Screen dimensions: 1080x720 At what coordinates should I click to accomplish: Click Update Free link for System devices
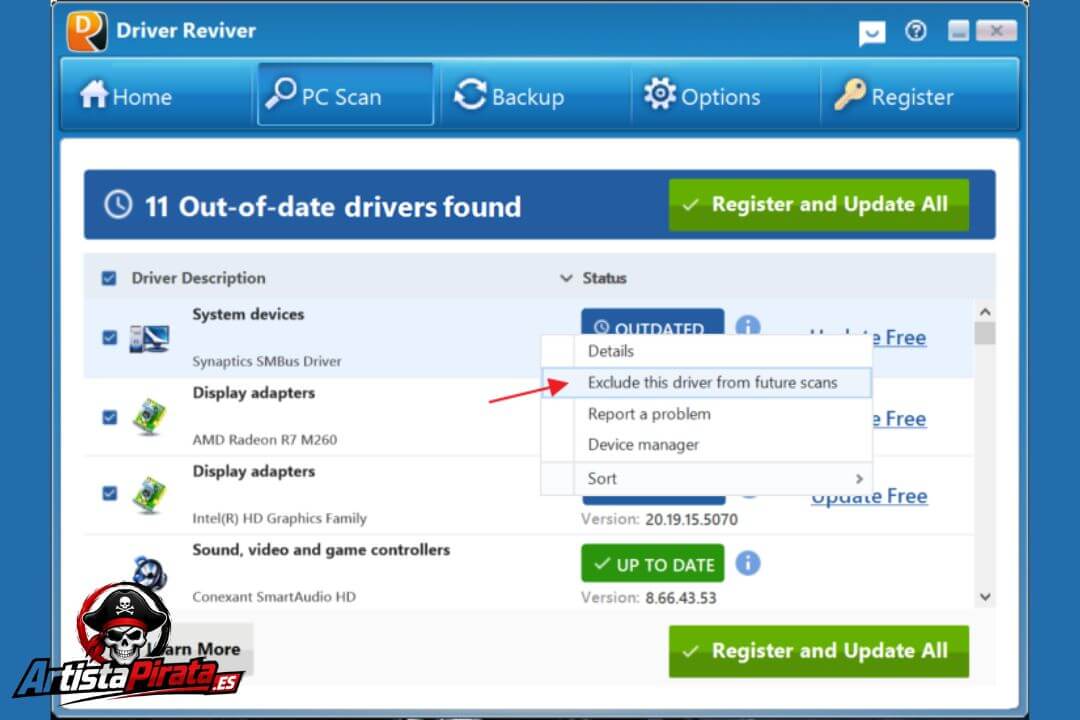tap(899, 338)
